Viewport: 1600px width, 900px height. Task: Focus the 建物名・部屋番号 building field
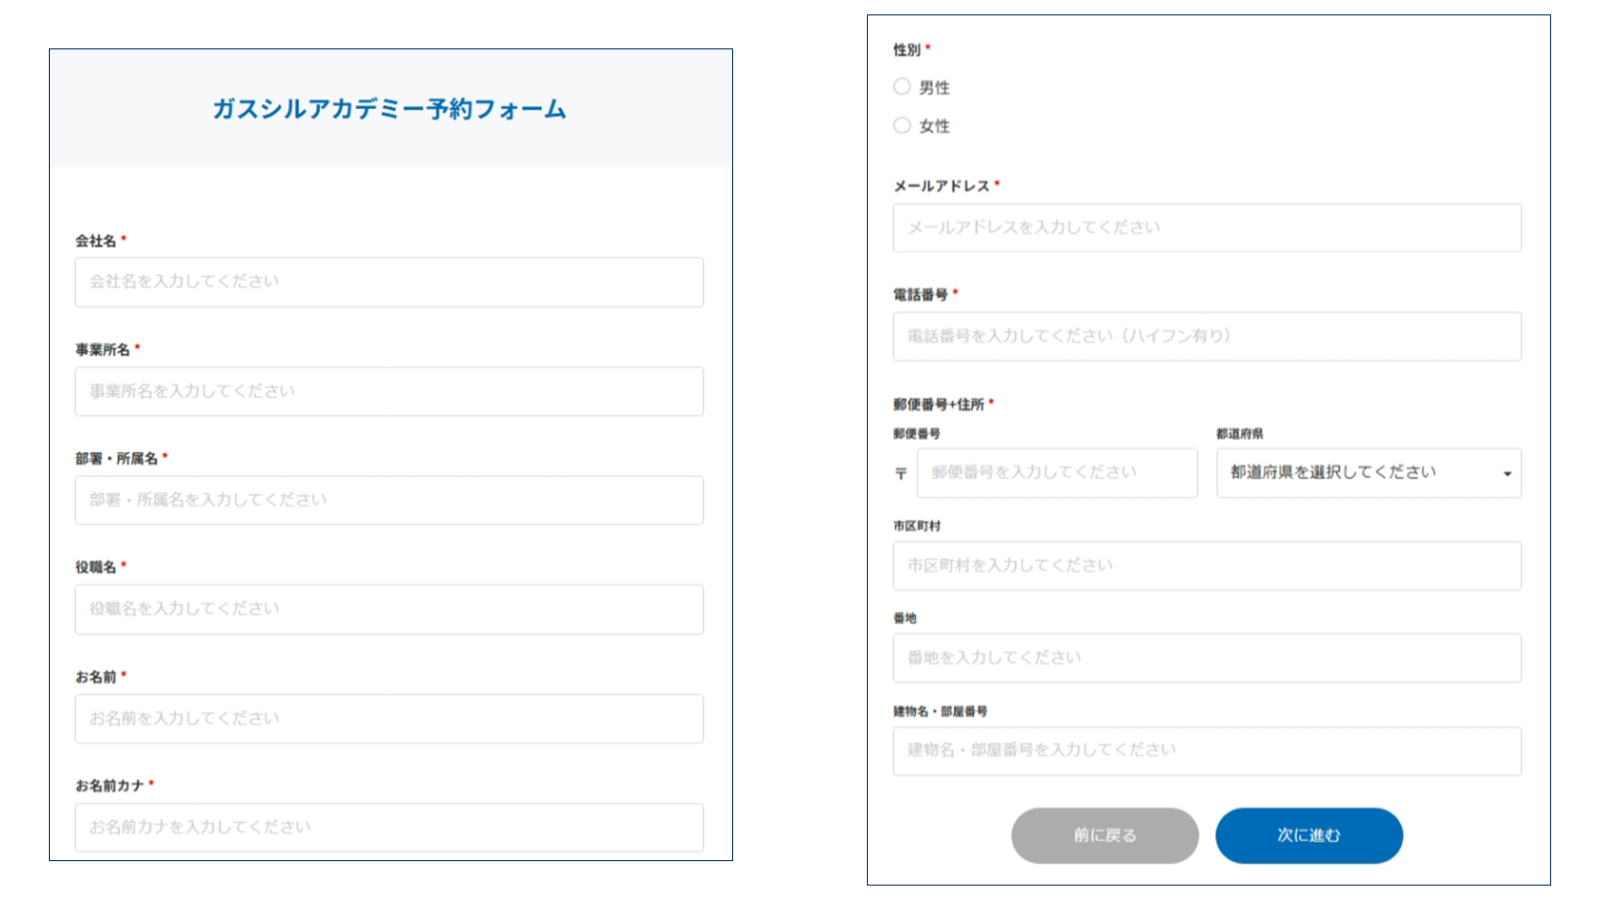(x=1205, y=750)
